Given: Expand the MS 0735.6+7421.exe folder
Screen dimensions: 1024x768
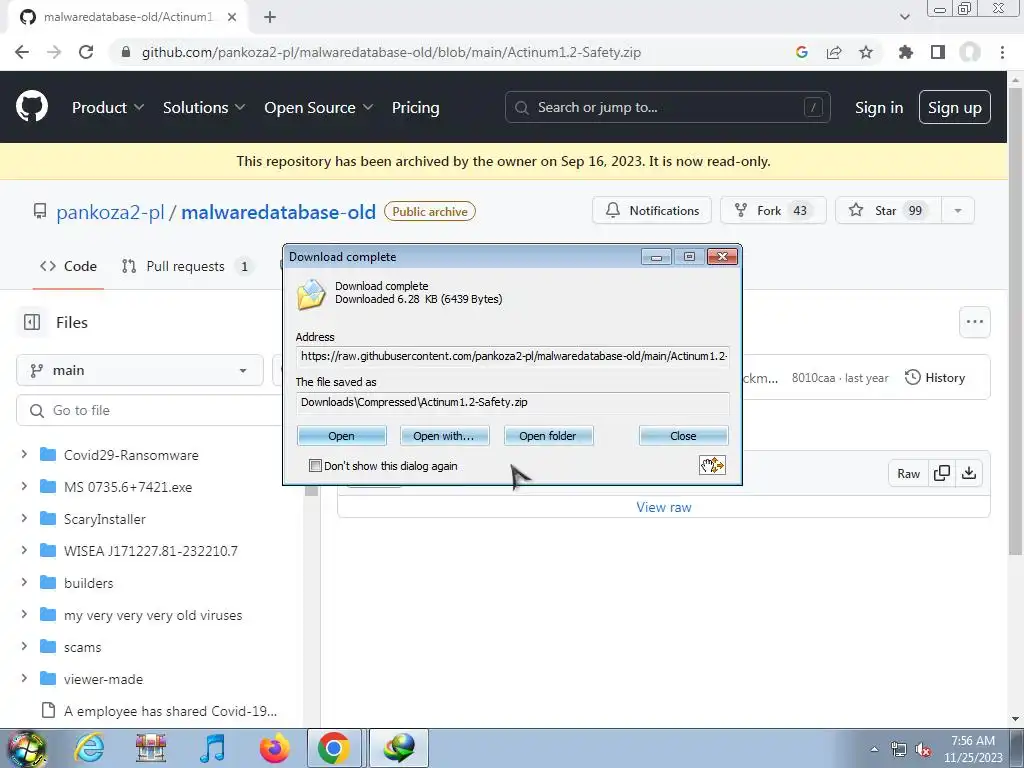Looking at the screenshot, I should point(24,486).
